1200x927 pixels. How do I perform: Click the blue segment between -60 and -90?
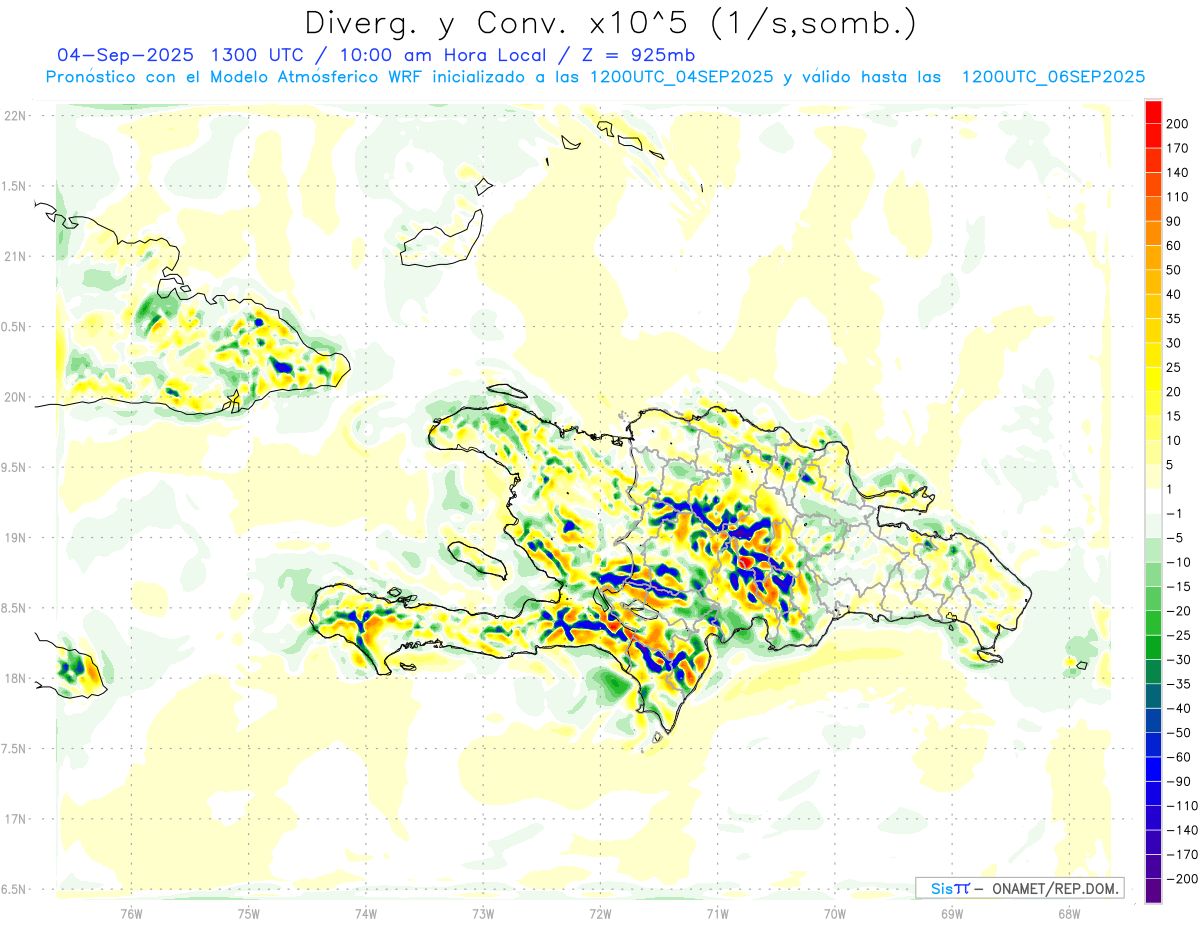coord(1153,769)
